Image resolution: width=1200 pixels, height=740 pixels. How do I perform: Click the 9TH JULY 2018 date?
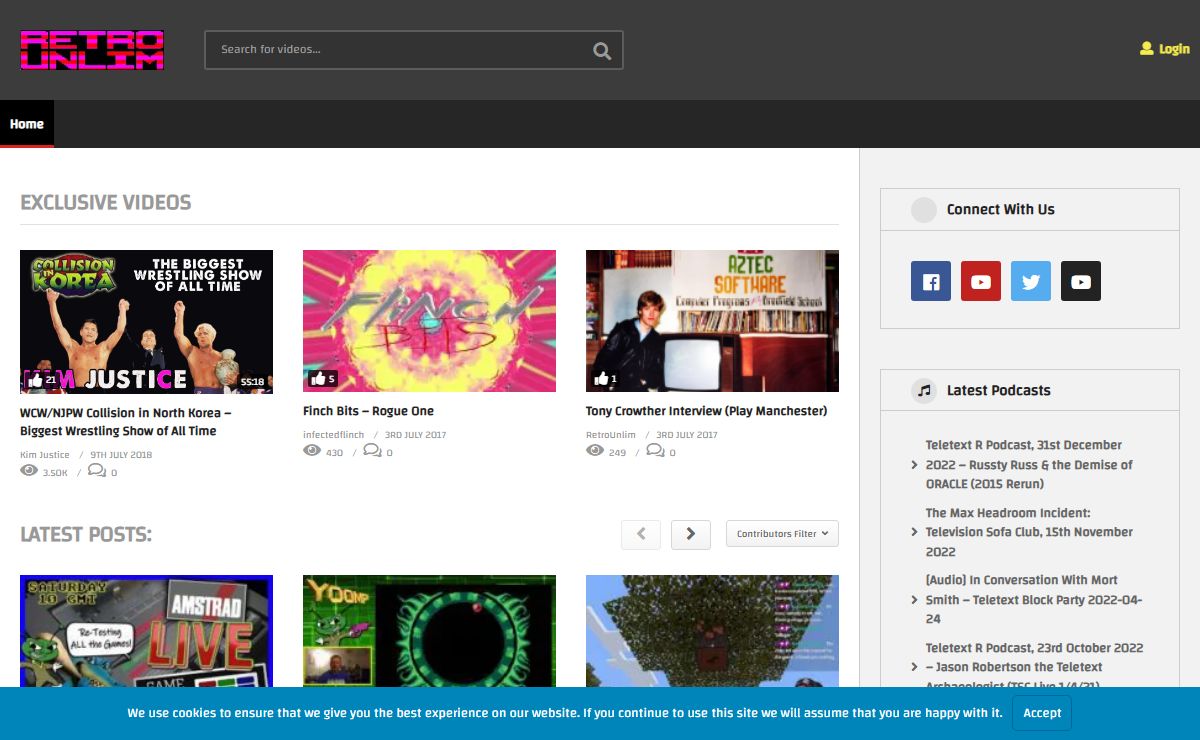121,455
